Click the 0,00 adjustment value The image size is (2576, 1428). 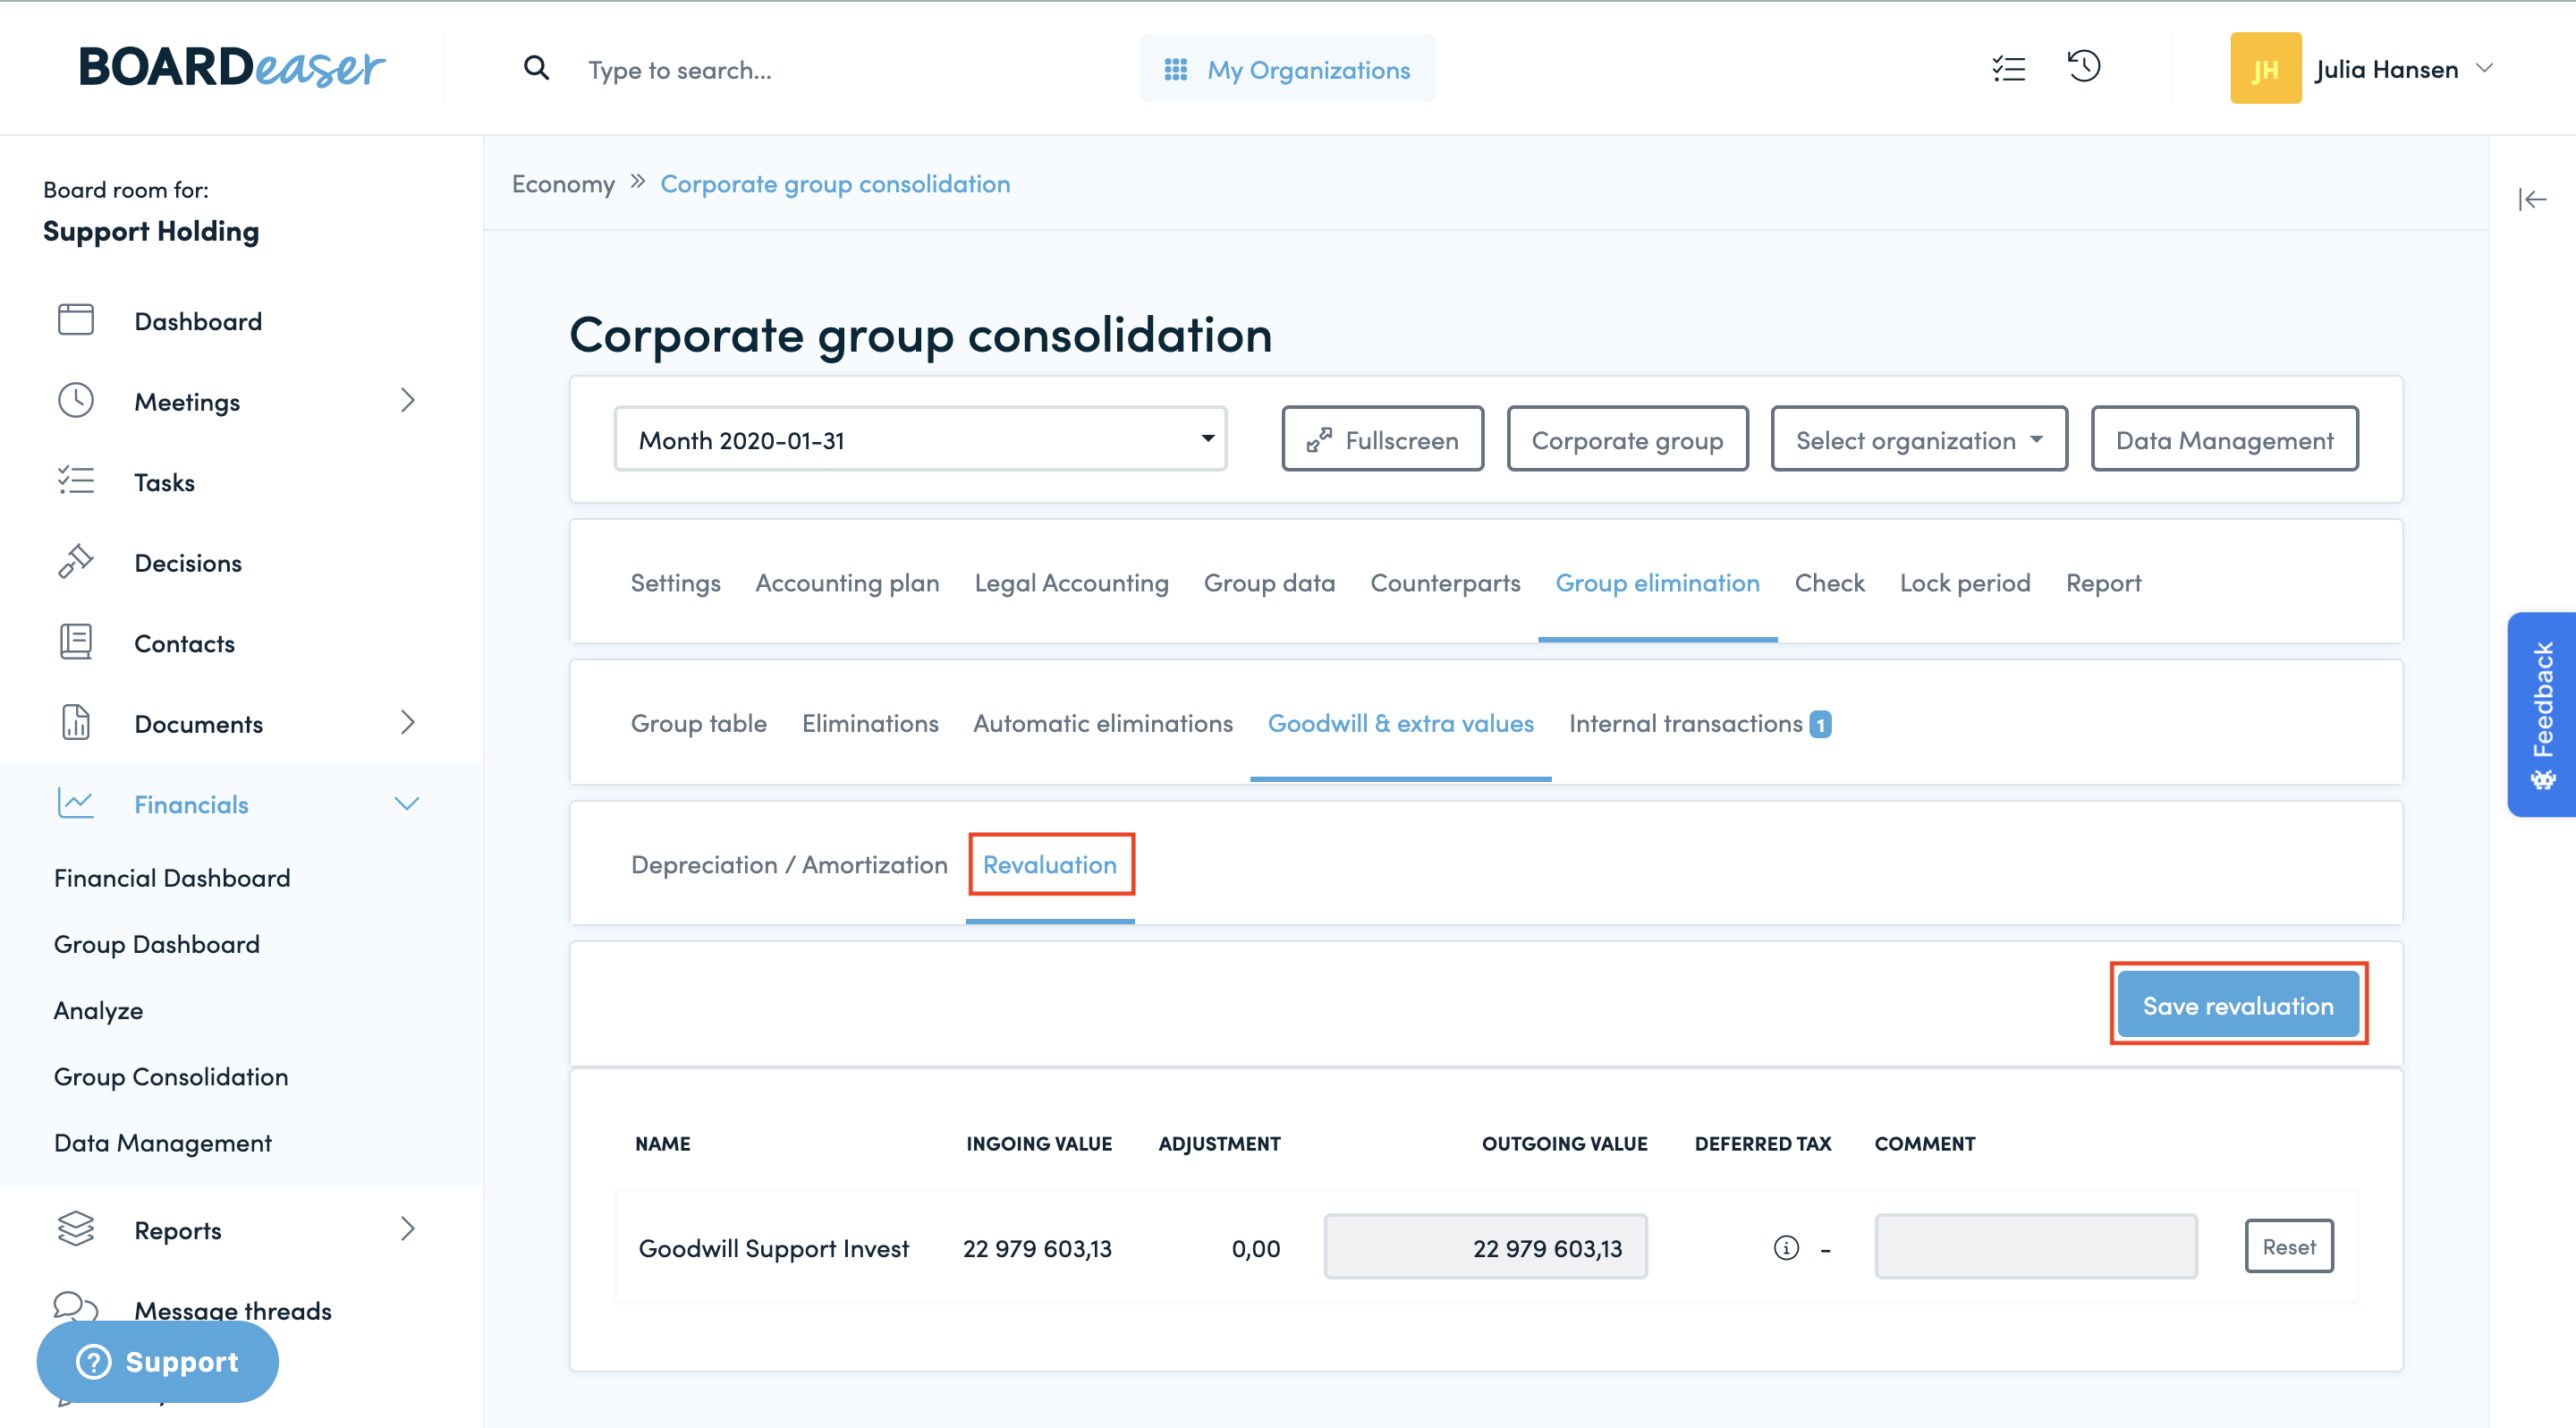(x=1256, y=1248)
